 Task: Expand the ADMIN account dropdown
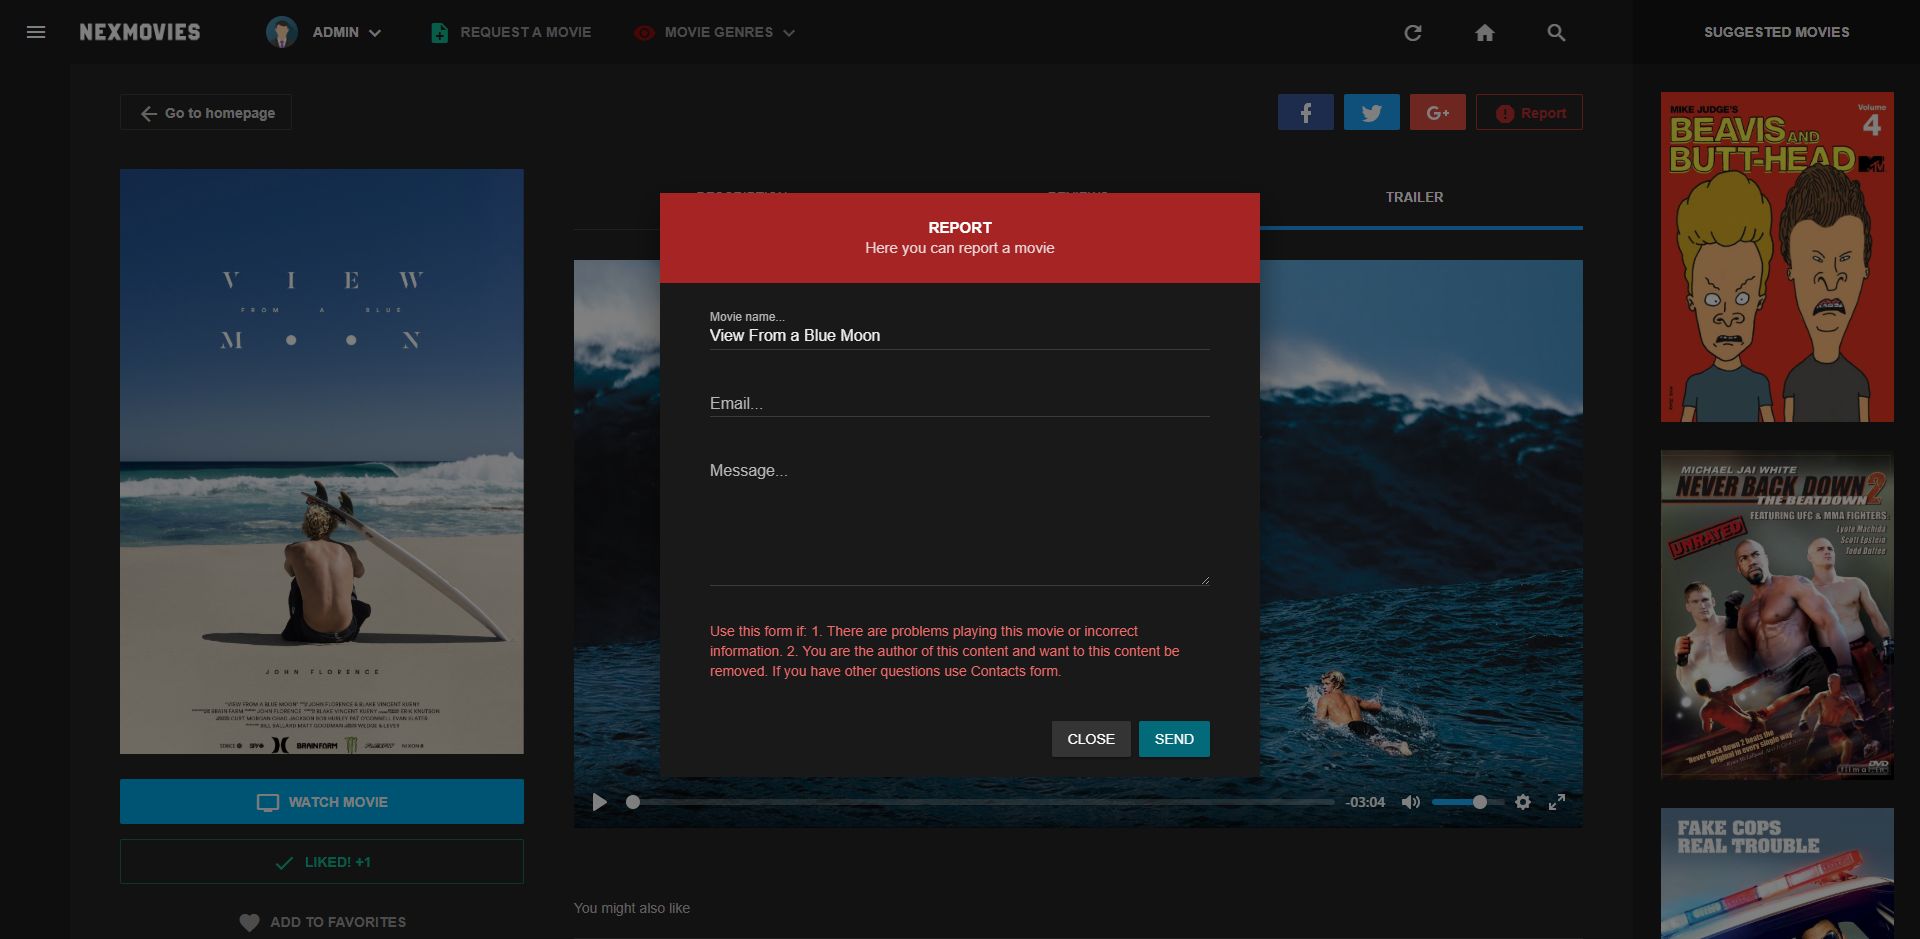[x=347, y=32]
